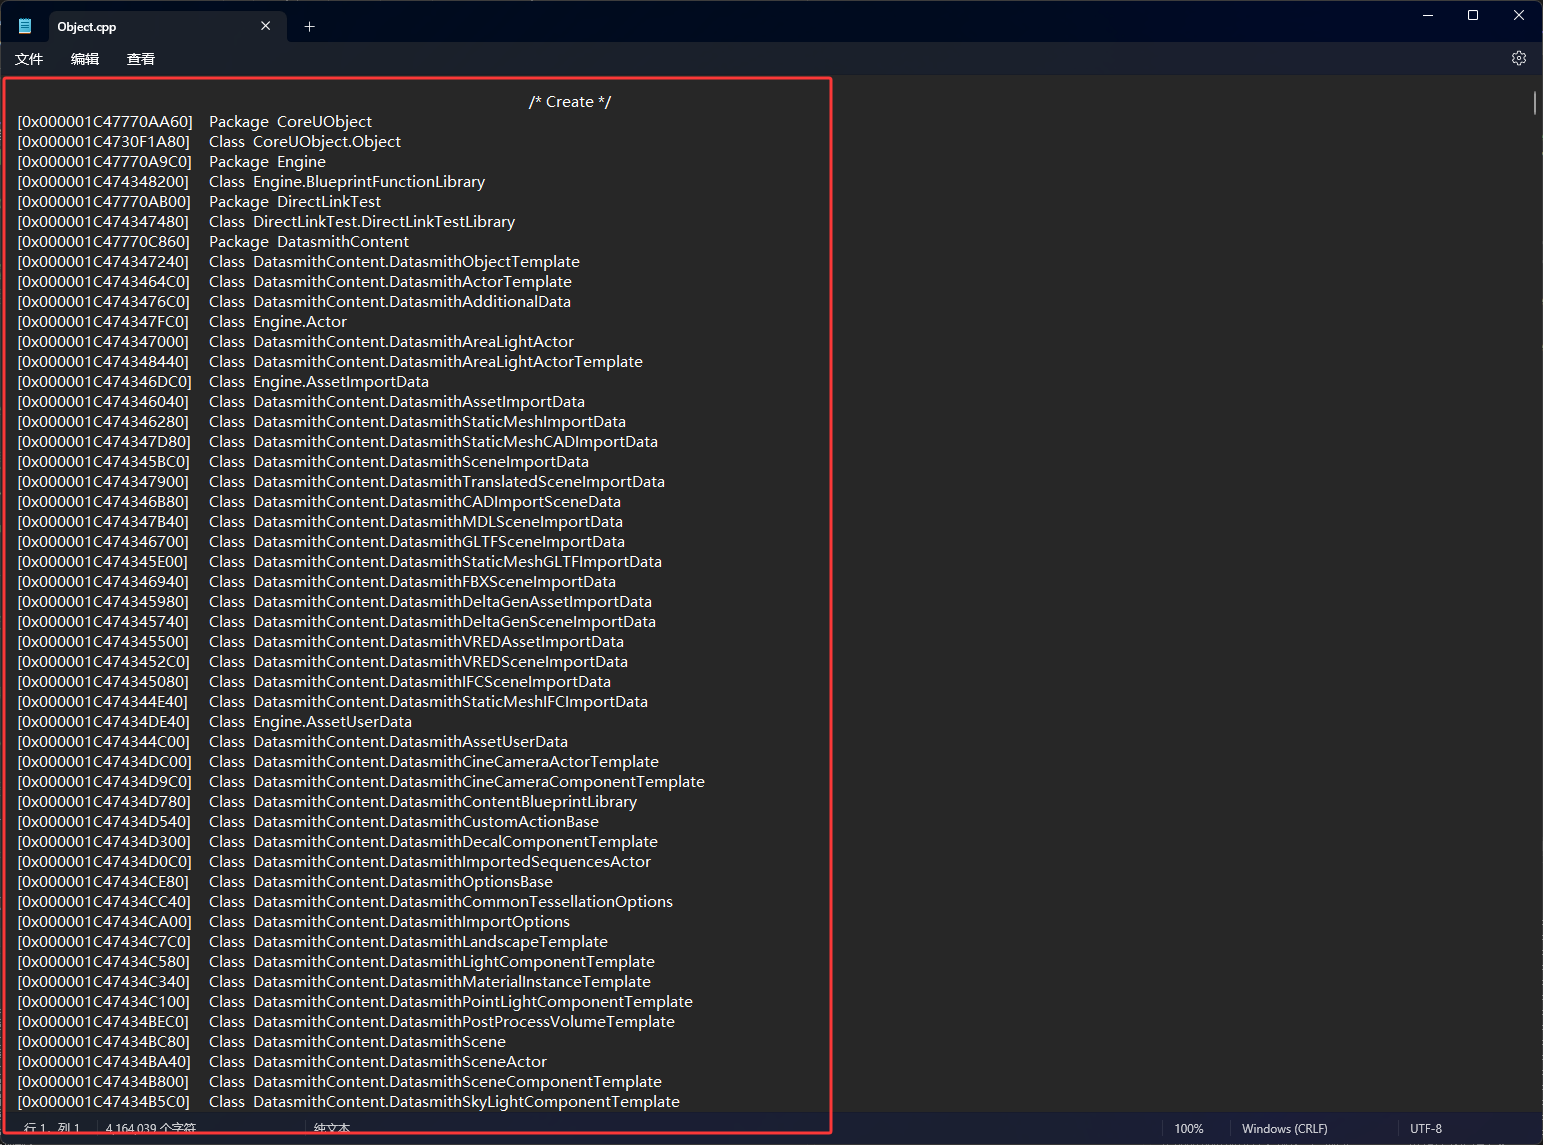Screen dimensions: 1543x1145
Task: Add a new tab with plus button
Action: click(309, 27)
